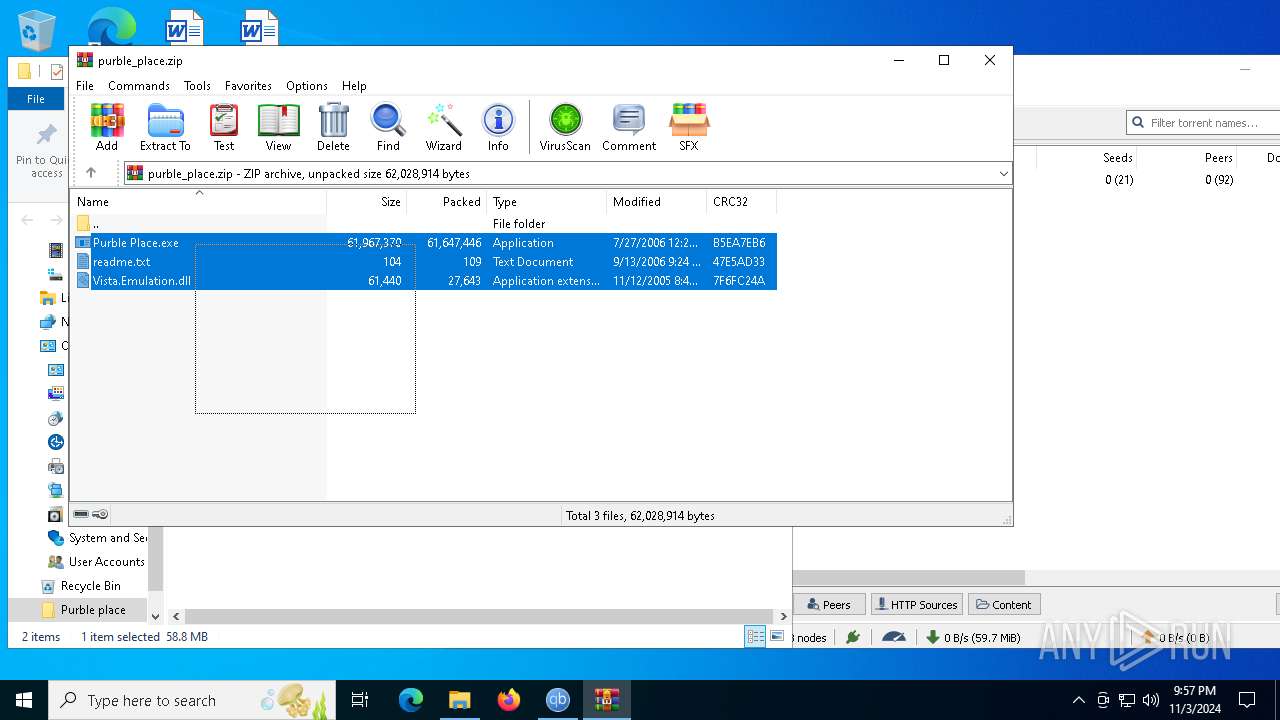This screenshot has width=1280, height=720.
Task: Launch the Wizard tool
Action: click(x=444, y=127)
